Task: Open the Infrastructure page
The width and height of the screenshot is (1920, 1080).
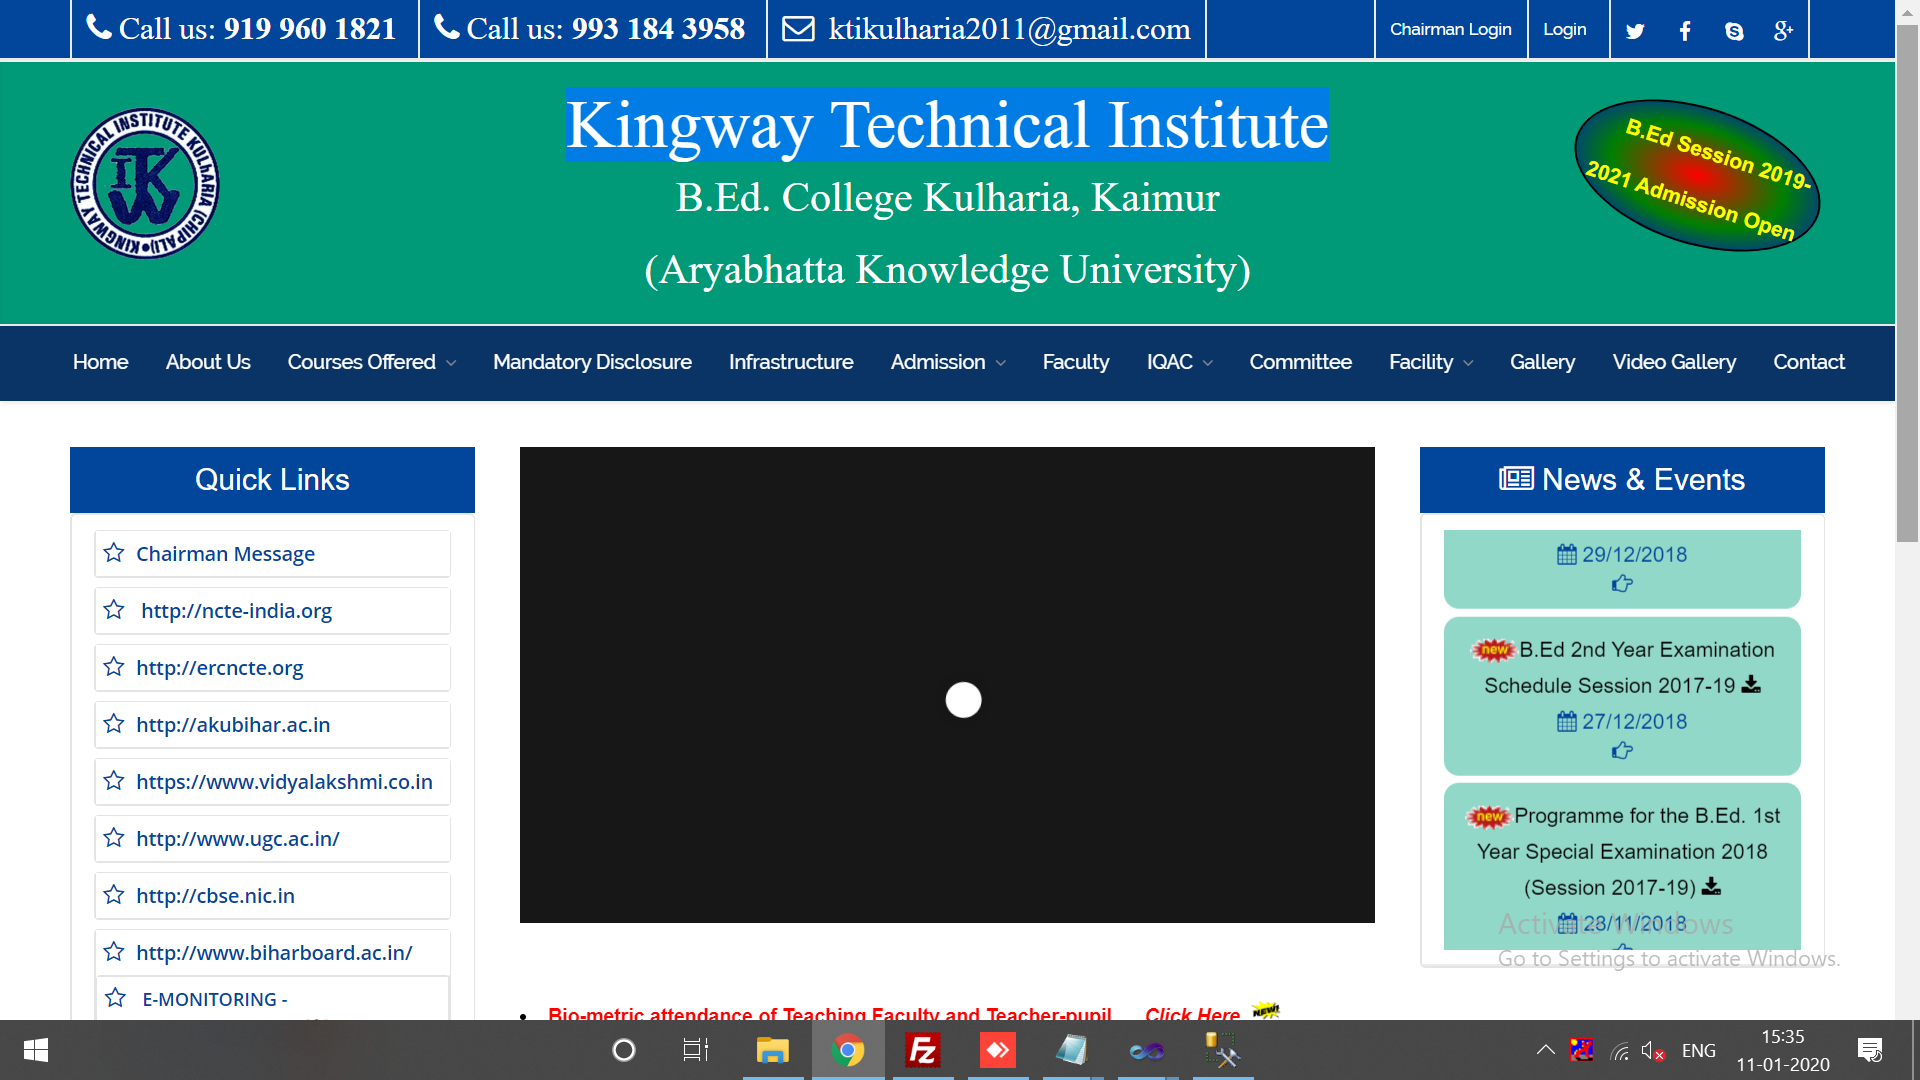Action: click(791, 362)
